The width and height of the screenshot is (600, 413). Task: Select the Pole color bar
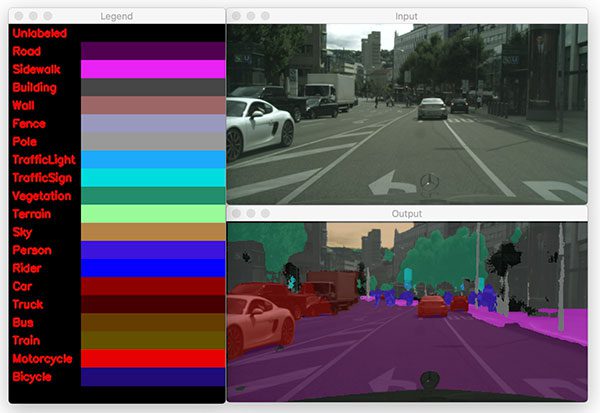coord(153,141)
